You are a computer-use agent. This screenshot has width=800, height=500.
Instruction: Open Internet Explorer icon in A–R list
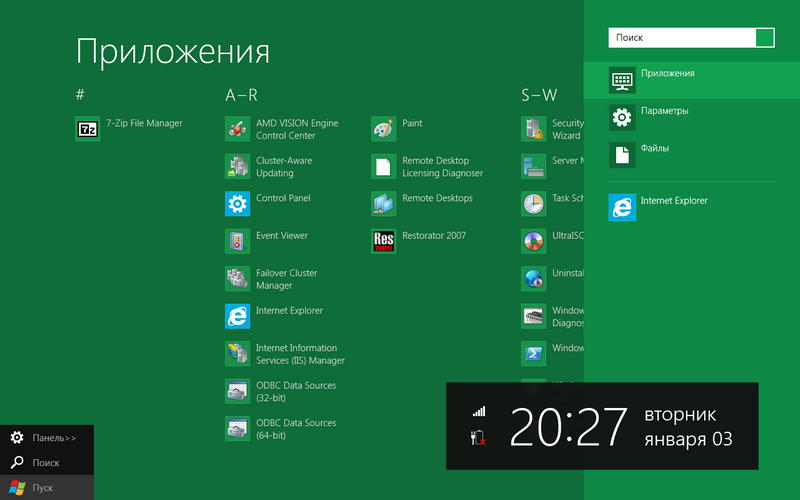(237, 316)
